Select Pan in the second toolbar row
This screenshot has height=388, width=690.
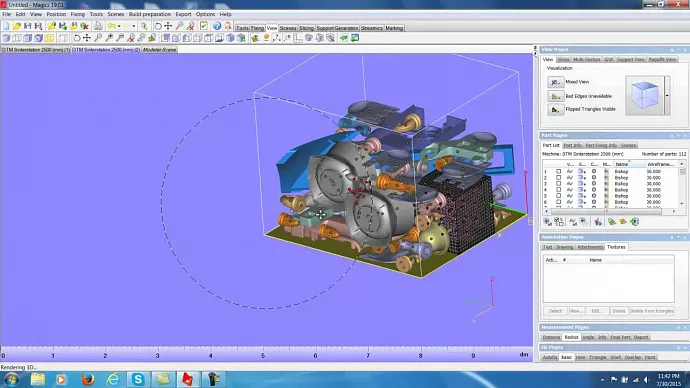coord(87,38)
